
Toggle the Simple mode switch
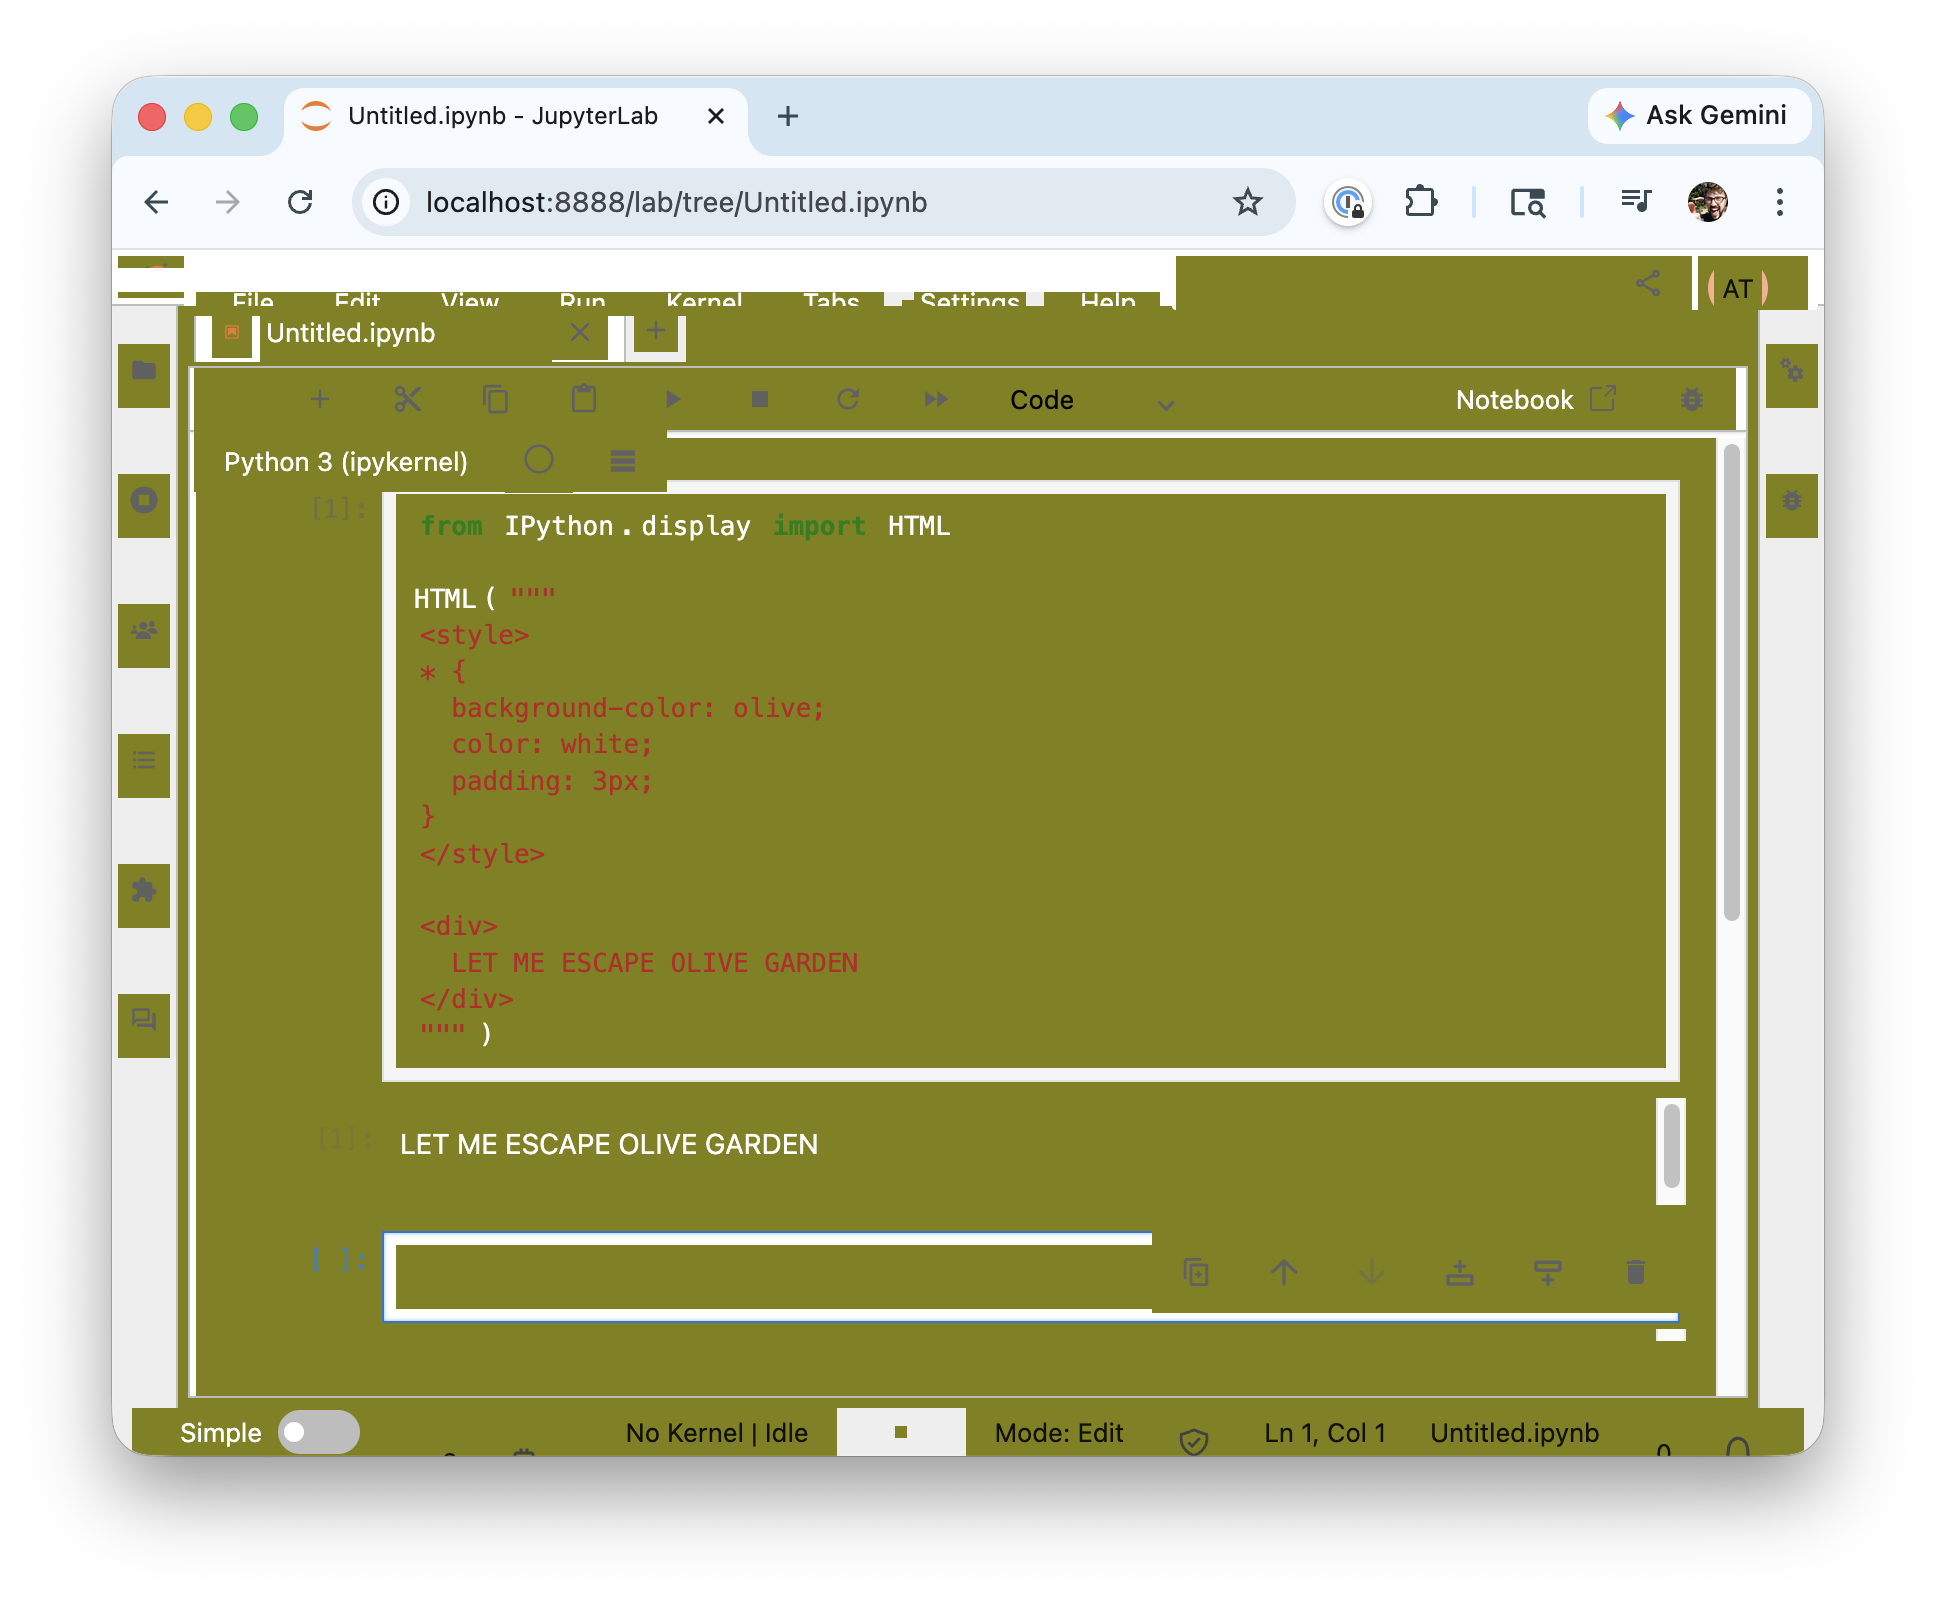(318, 1432)
